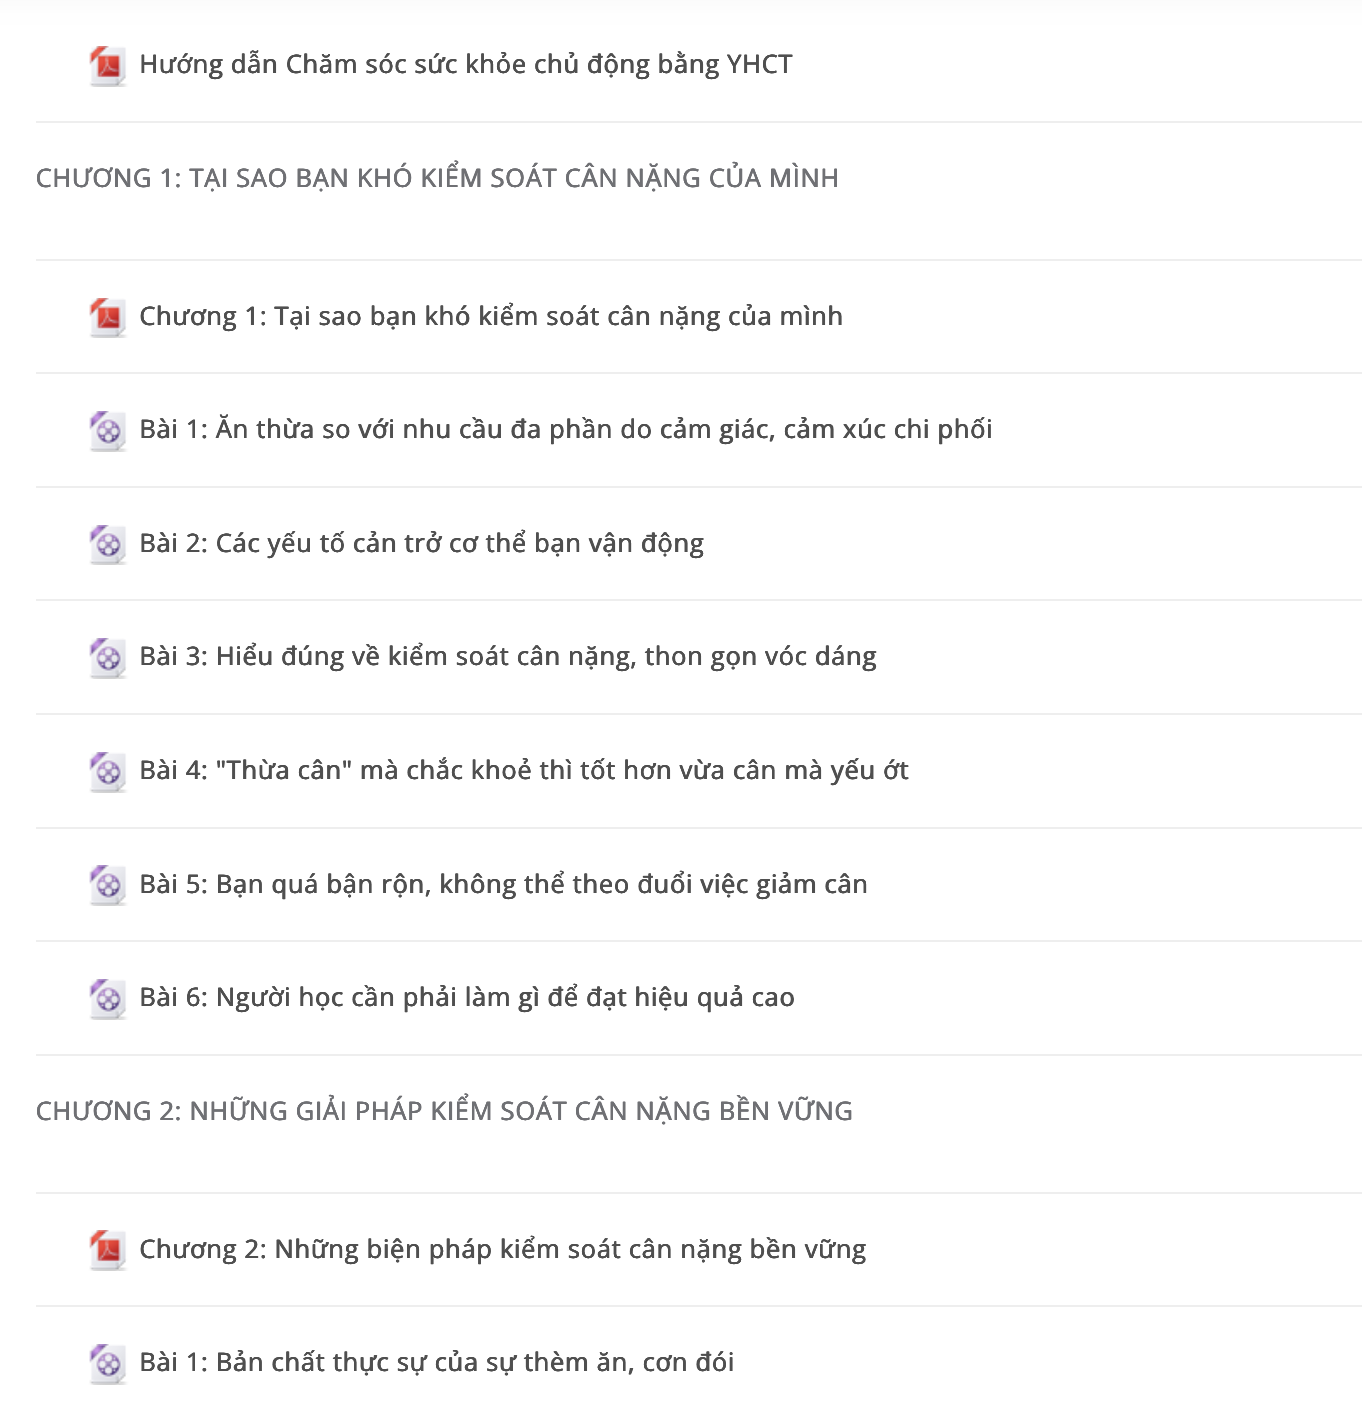Click the video icon next to Bài 1: Bản chất thực sự
This screenshot has height=1418, width=1362.
(x=107, y=1364)
